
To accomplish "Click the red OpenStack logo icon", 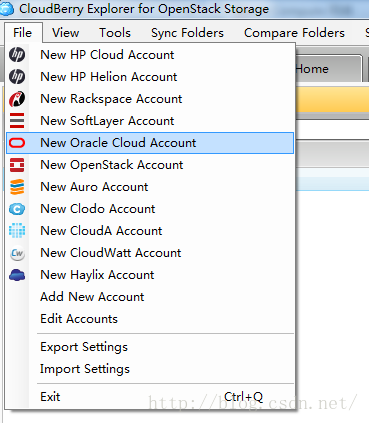I will pos(17,165).
